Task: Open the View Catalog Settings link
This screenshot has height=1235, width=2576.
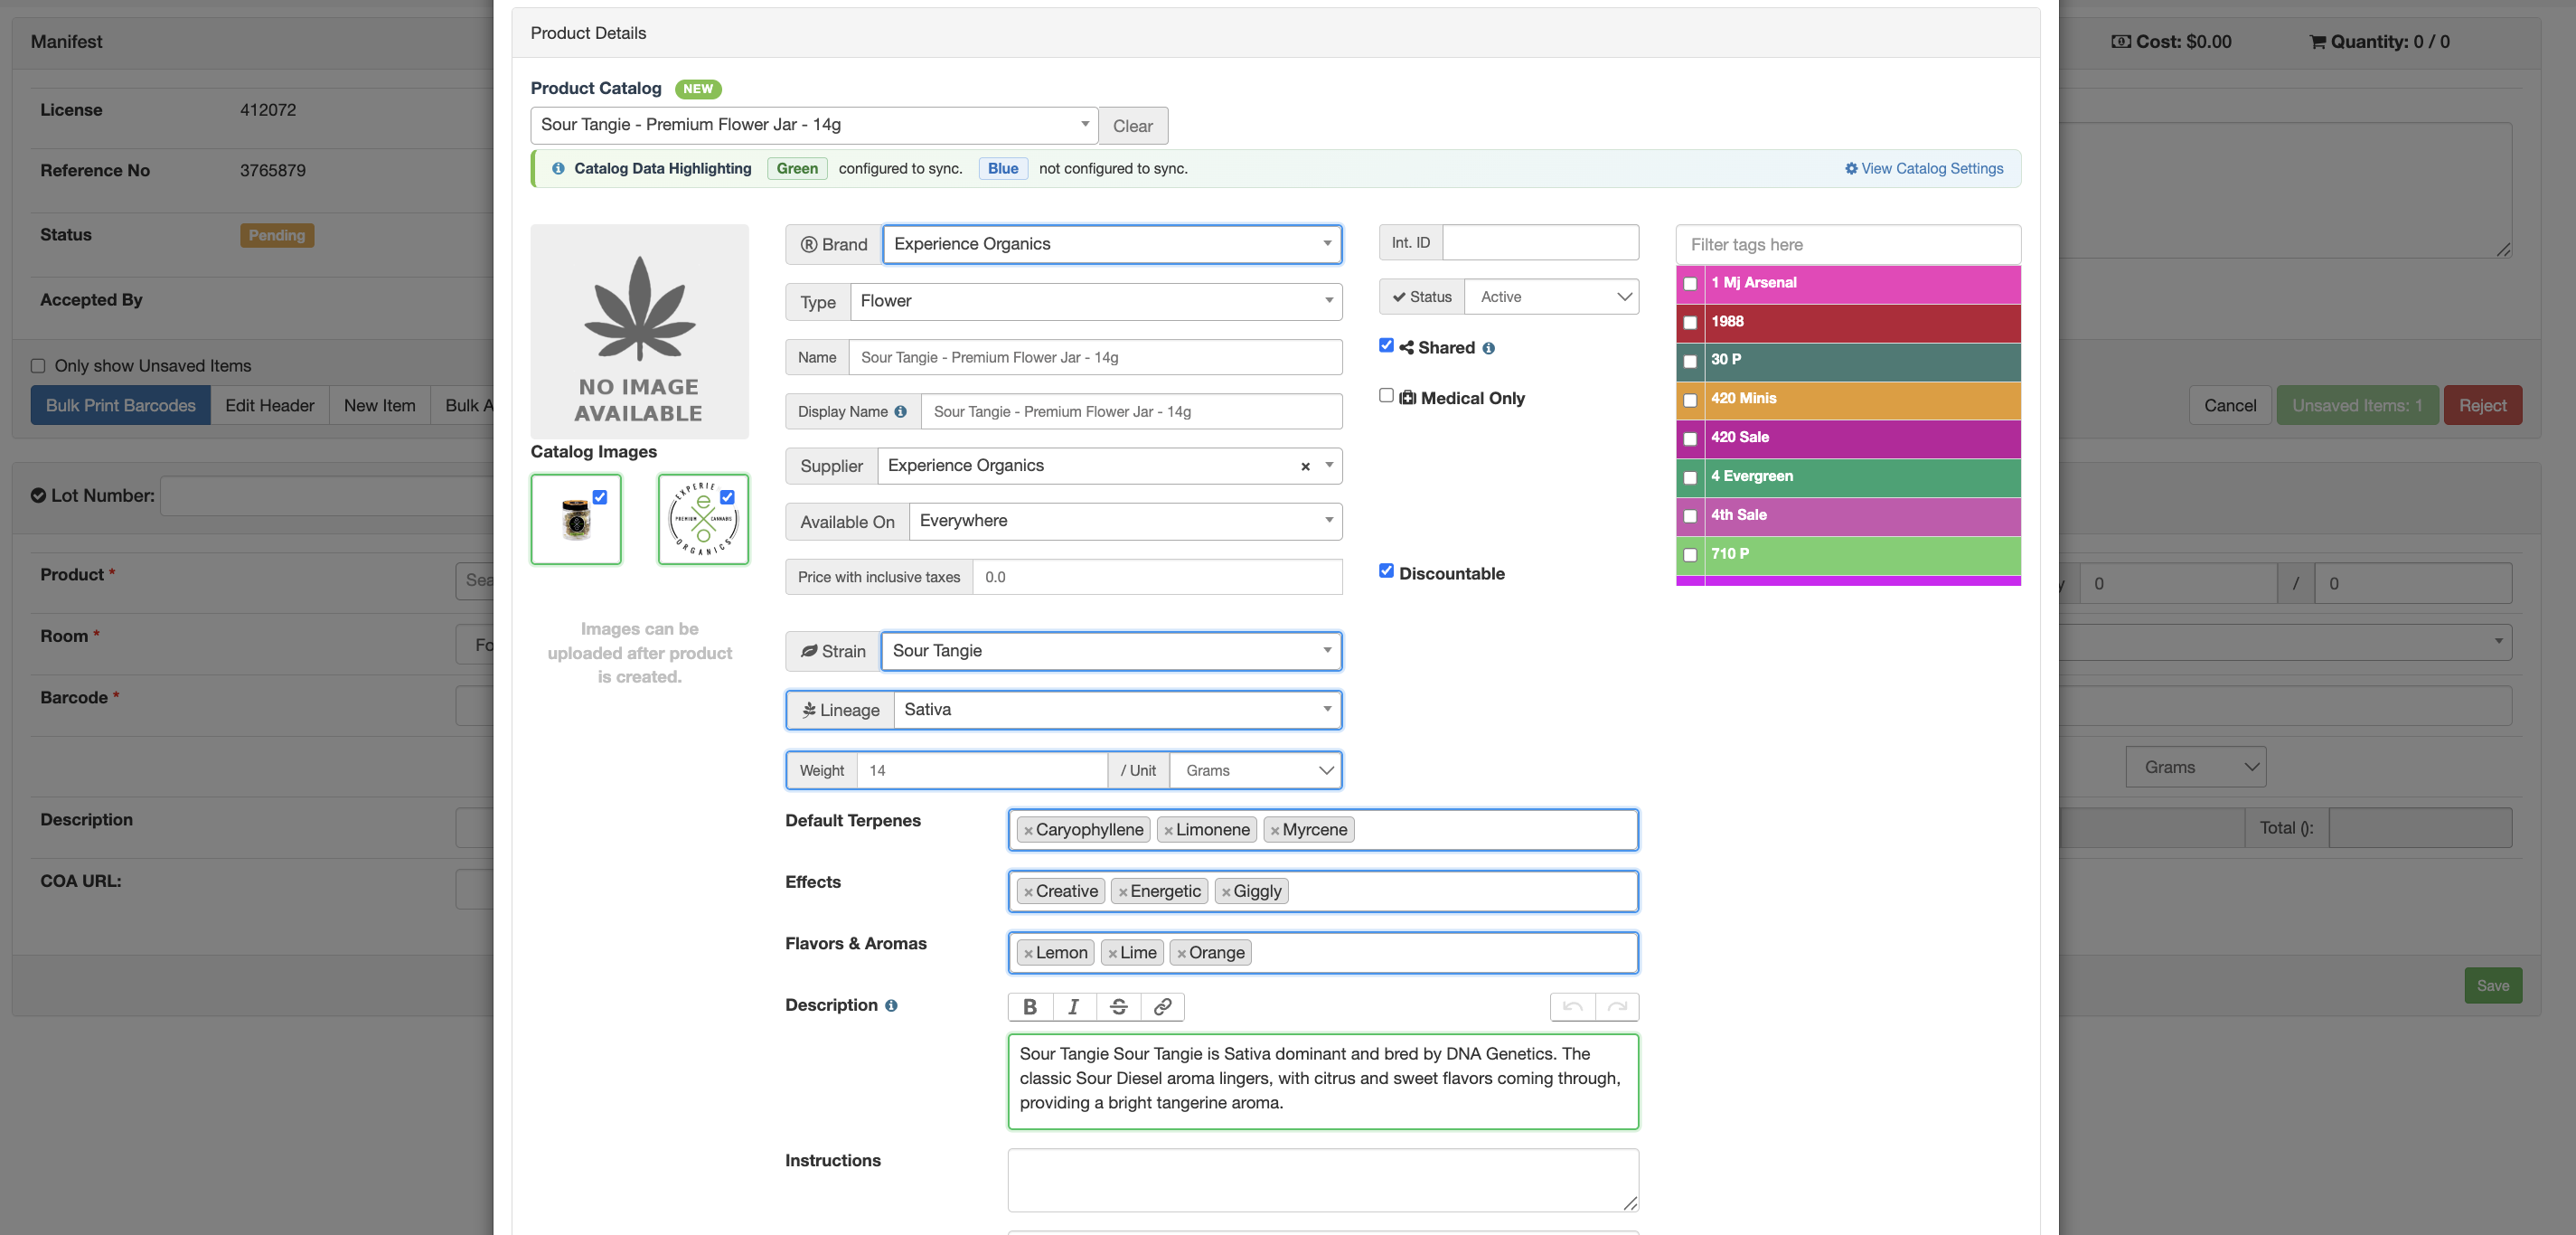Action: click(1924, 169)
